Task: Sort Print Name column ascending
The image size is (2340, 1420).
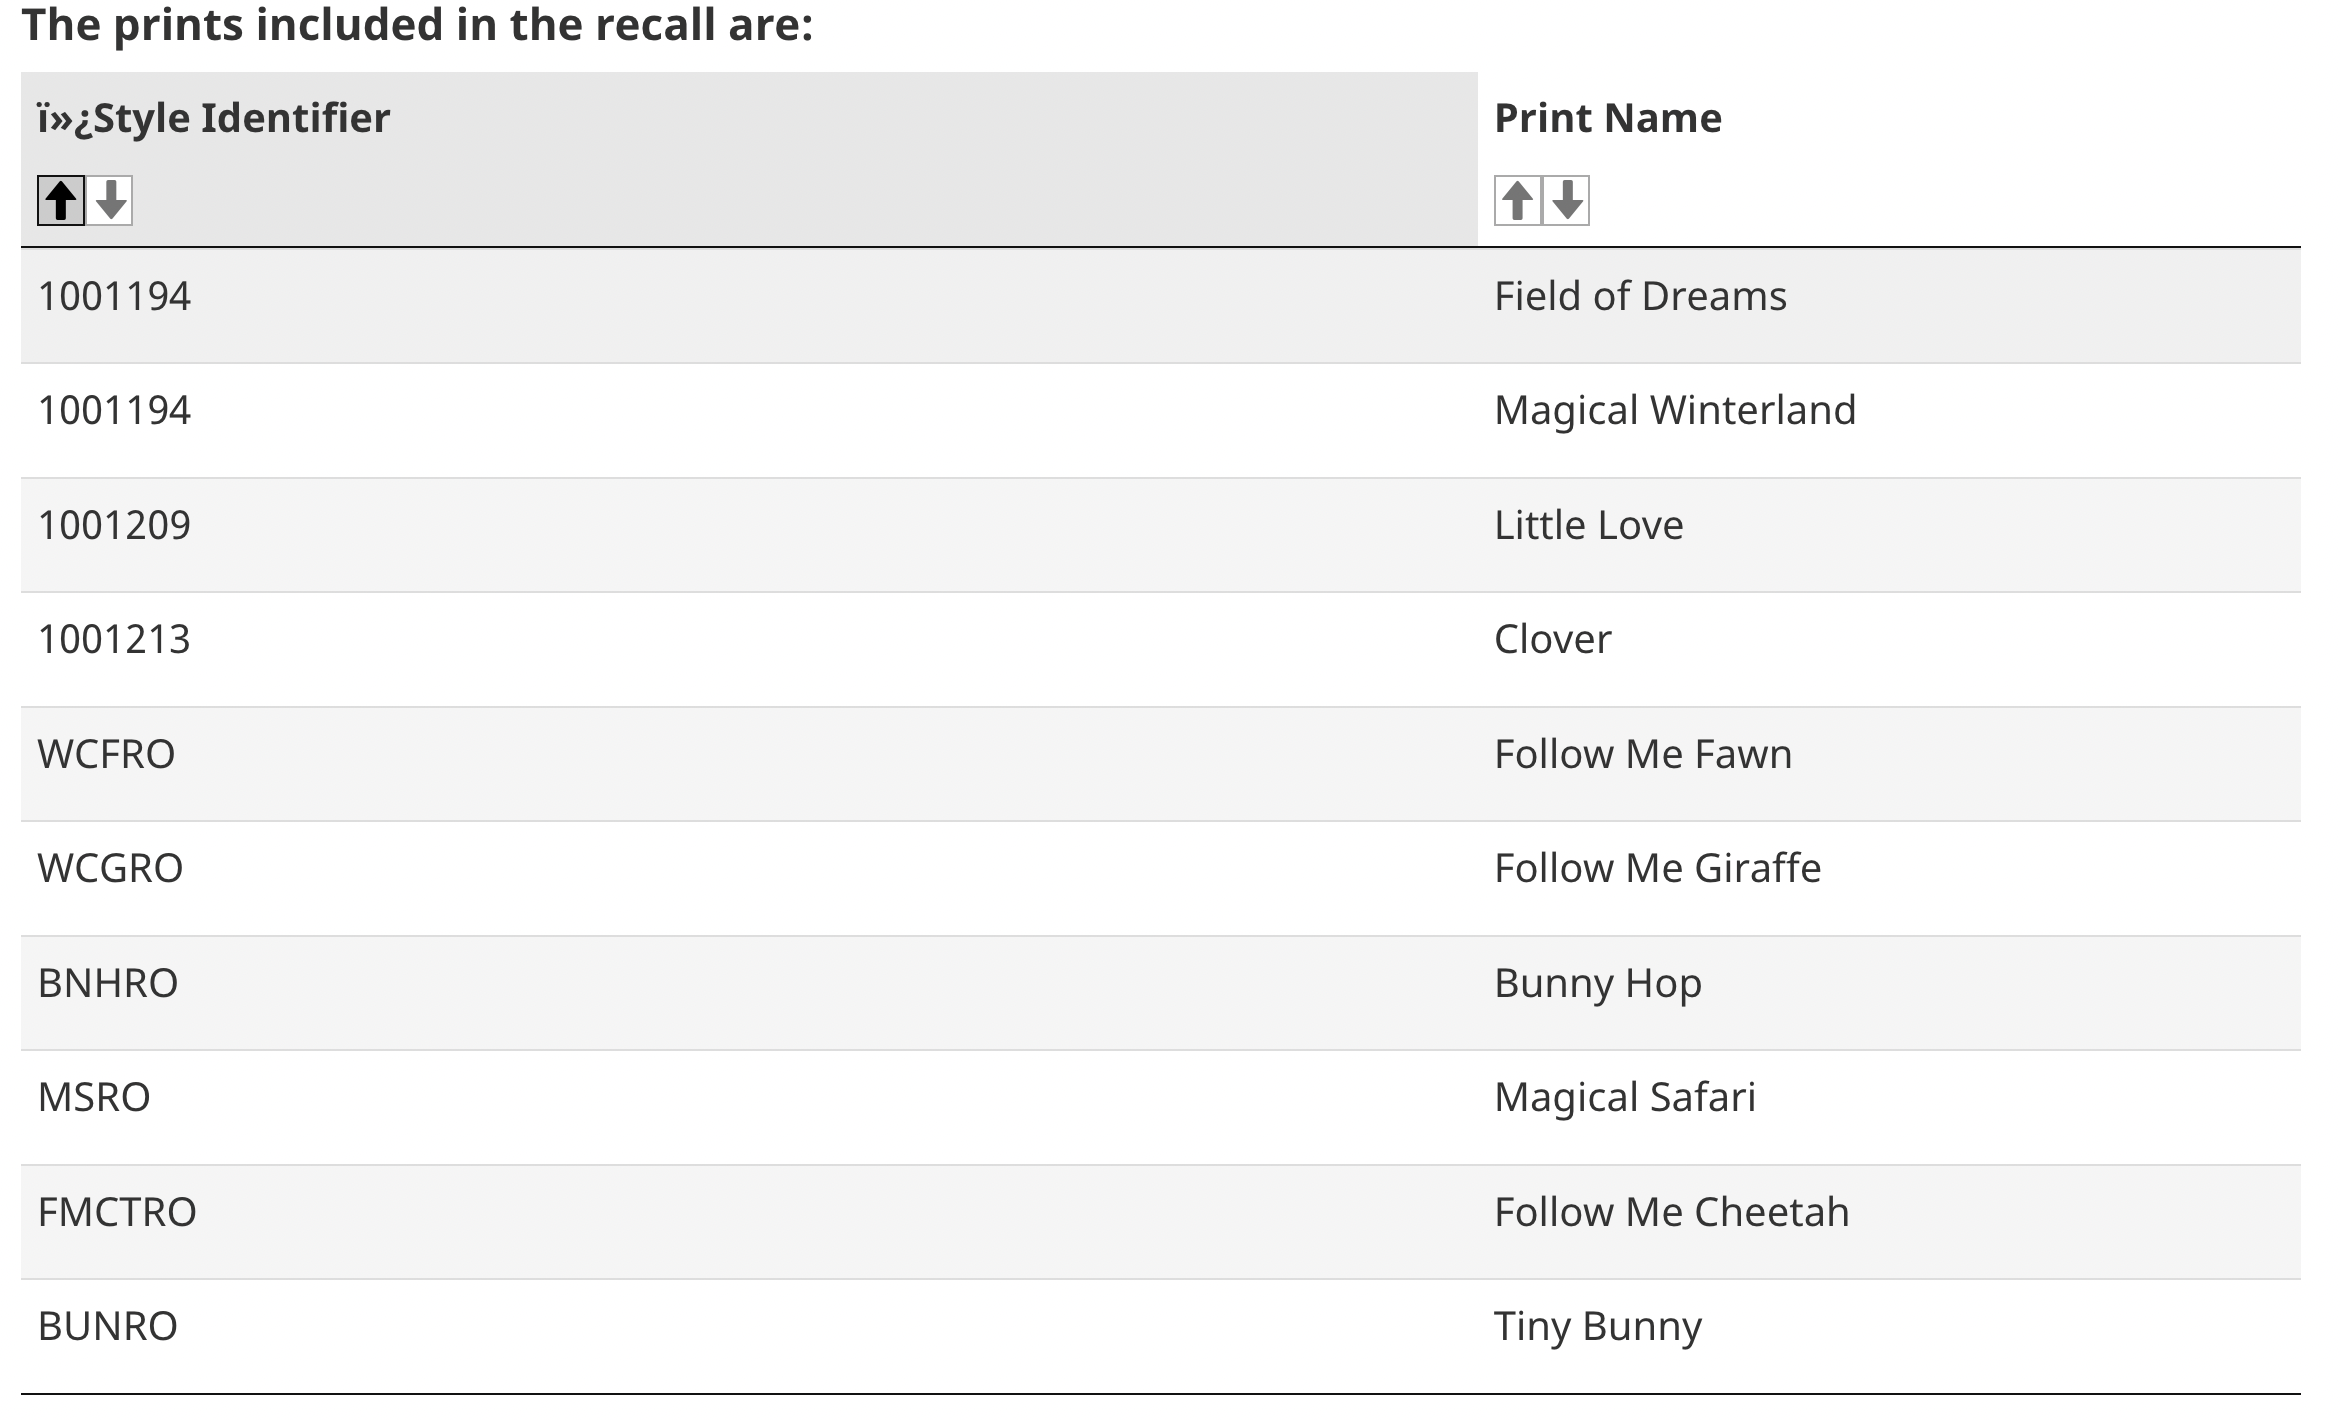Action: pos(1517,200)
